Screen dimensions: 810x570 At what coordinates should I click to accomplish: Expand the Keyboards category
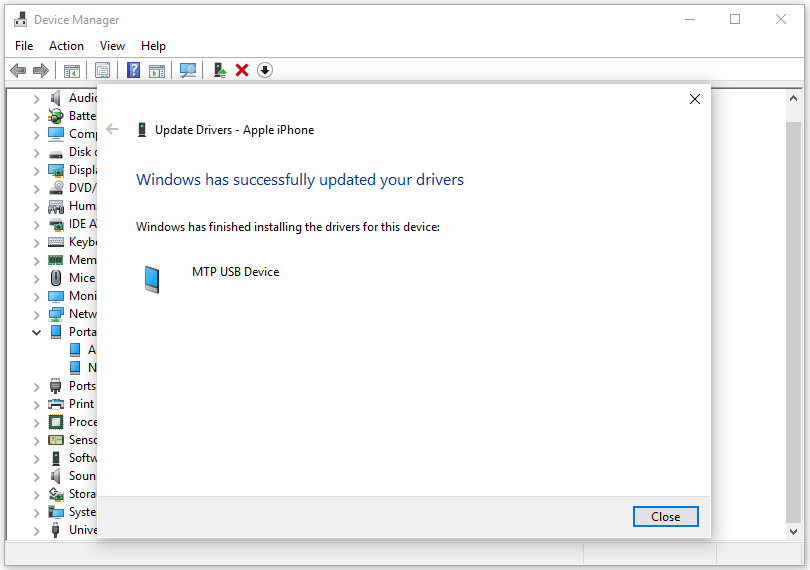pos(36,243)
